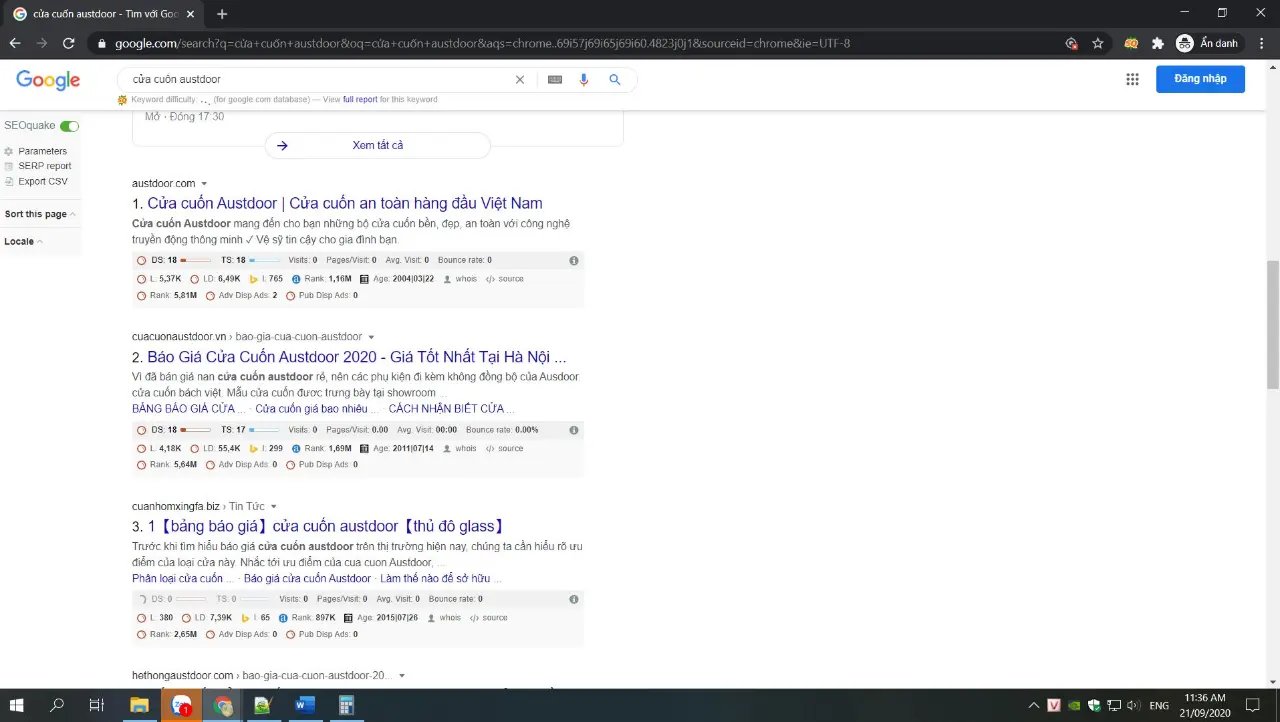Open Calculator from the taskbar
Viewport: 1280px width, 722px height.
346,705
